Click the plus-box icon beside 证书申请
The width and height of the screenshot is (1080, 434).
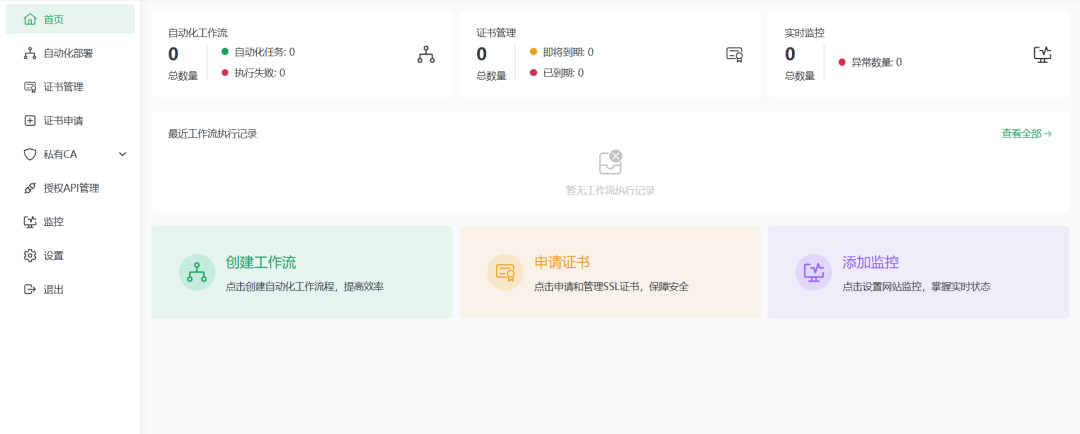click(30, 121)
